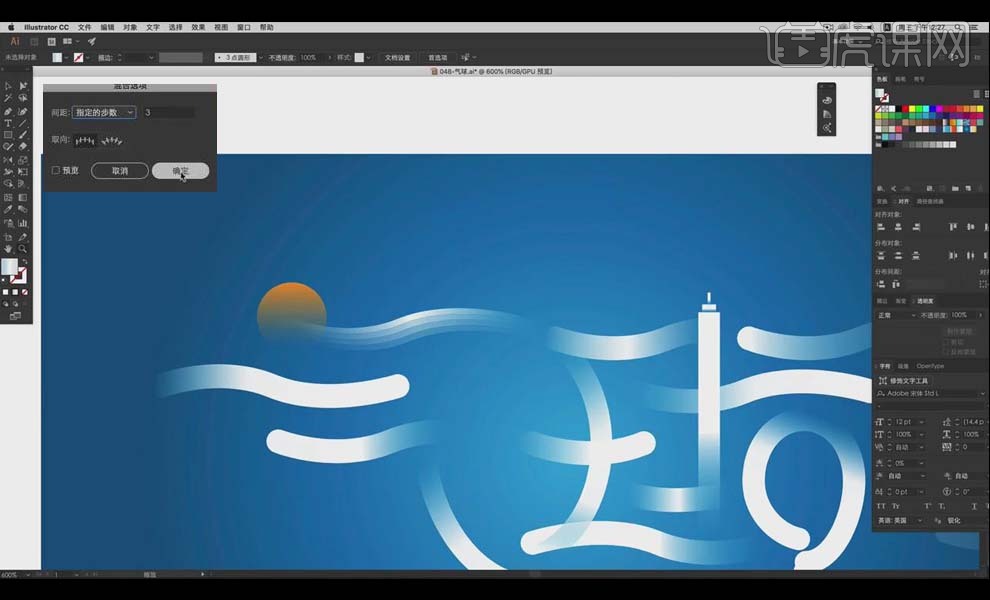Screen dimensions: 990x600
Task: Open the arrange documents icon dropdown
Action: [70, 42]
